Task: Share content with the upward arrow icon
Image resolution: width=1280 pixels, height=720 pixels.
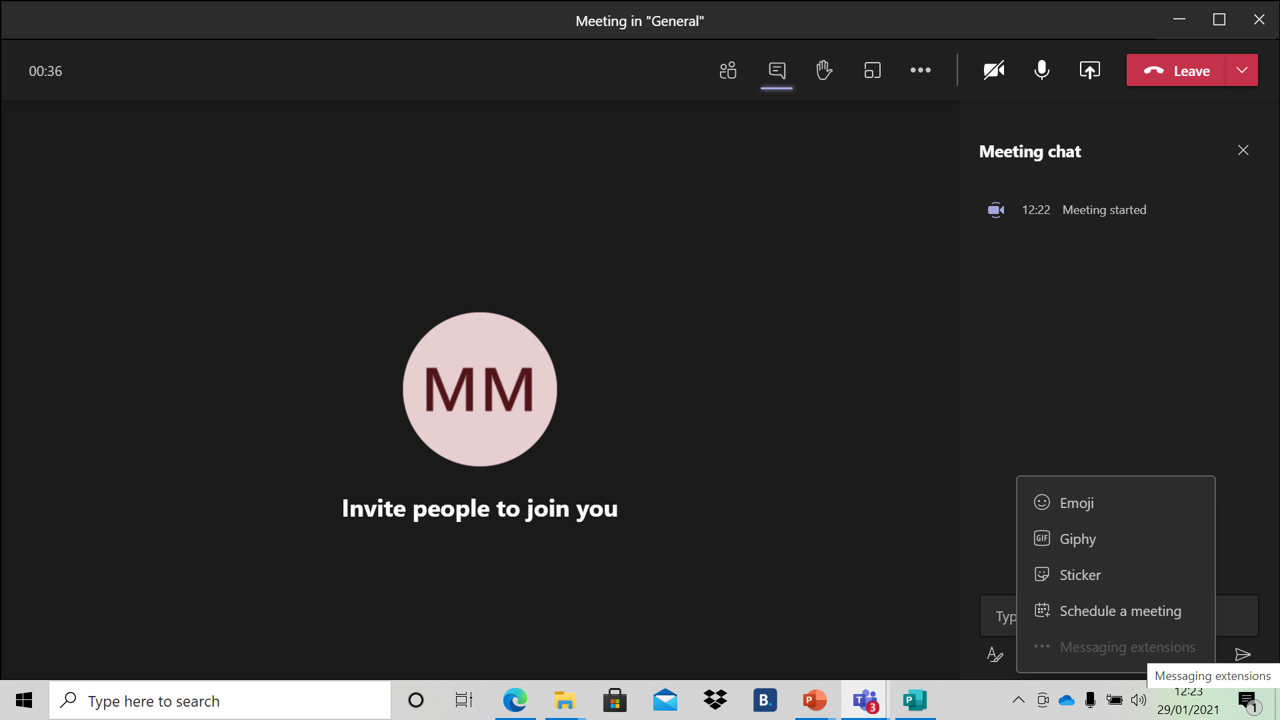Action: pos(1090,70)
